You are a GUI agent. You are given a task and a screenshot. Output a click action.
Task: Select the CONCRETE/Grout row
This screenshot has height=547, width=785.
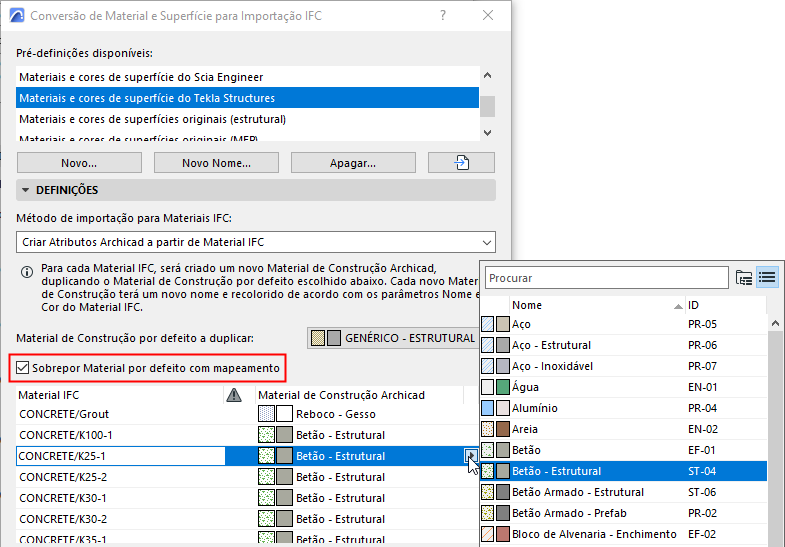click(247, 414)
